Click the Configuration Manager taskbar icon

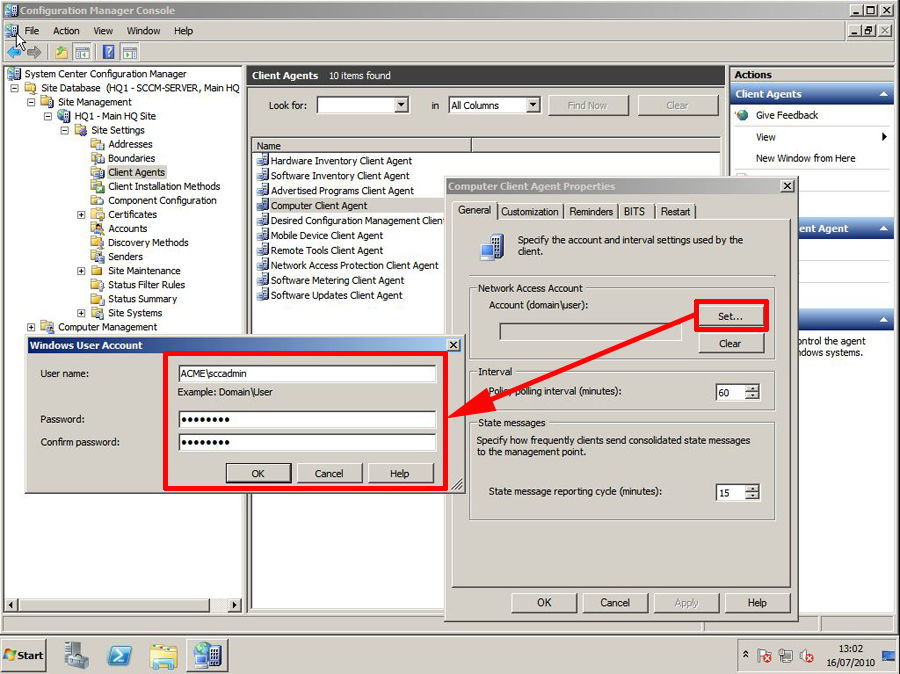(207, 654)
